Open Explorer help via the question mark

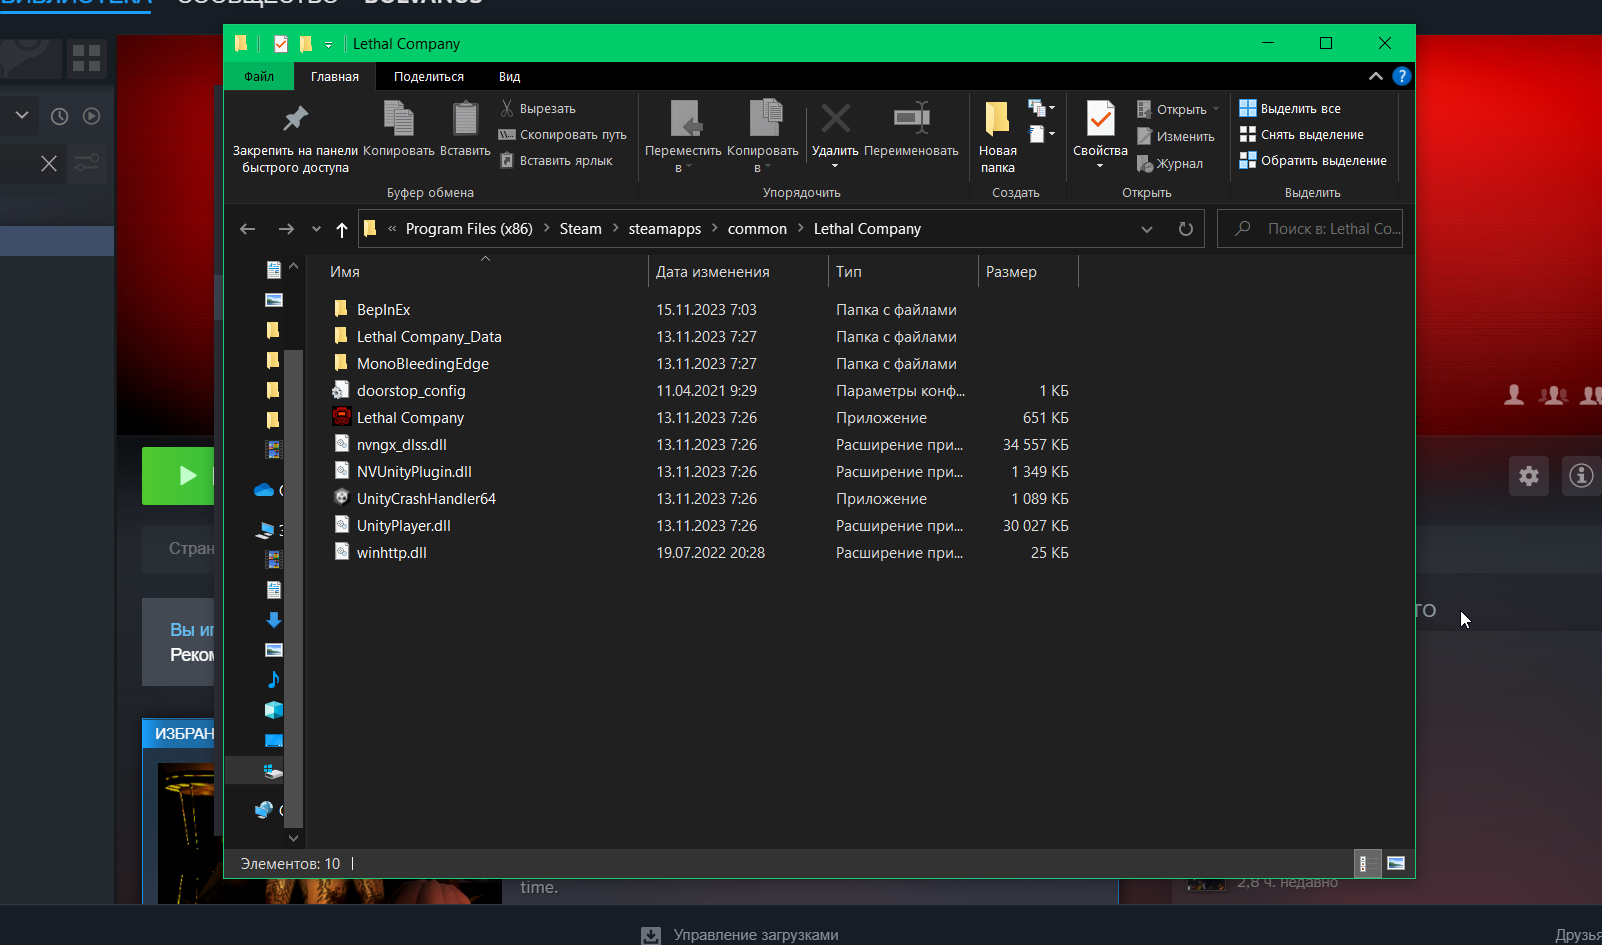coord(1402,76)
